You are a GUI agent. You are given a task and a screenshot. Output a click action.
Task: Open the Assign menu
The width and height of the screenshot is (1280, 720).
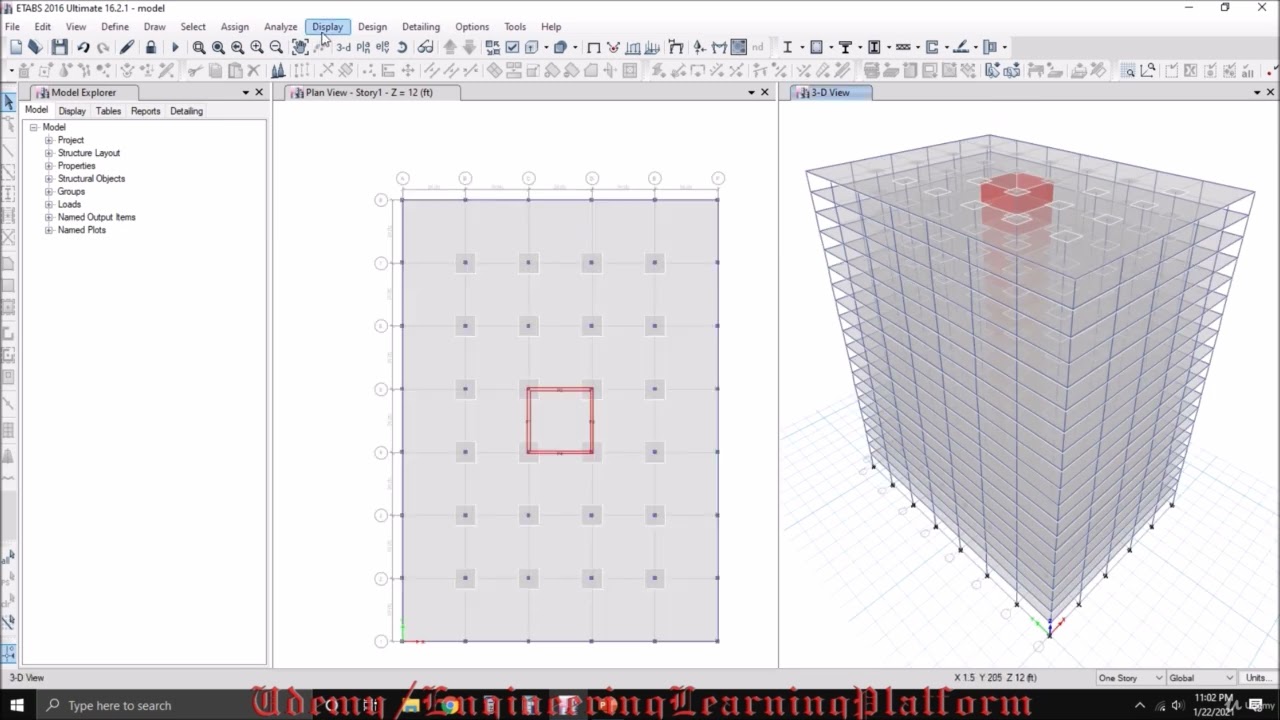click(234, 27)
